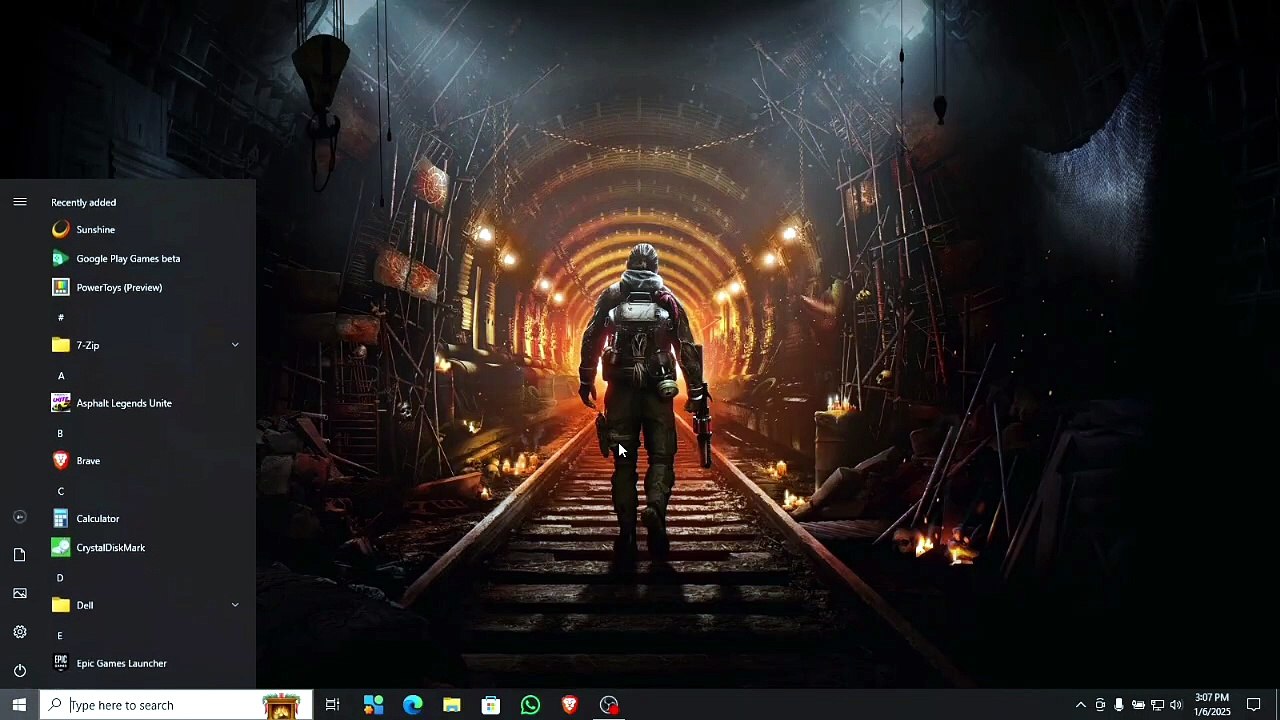Click the Show desktop strip
The image size is (1280, 720).
point(1277,705)
